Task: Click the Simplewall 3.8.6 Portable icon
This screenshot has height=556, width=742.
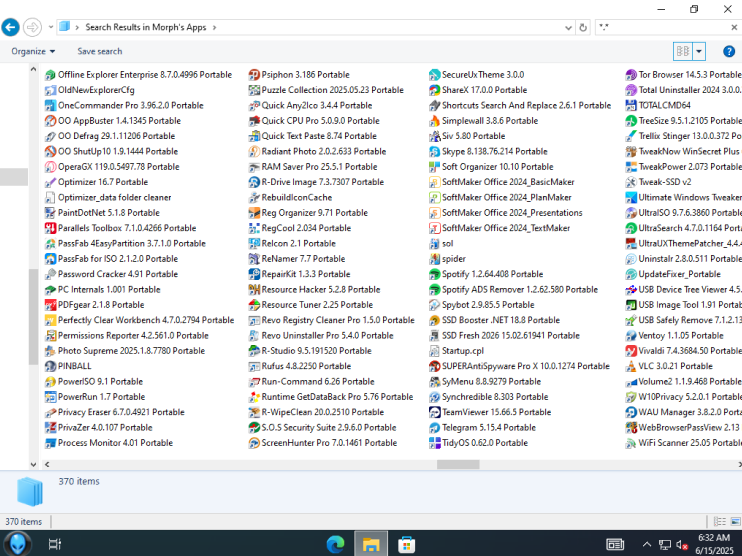Action: pyautogui.click(x=434, y=121)
